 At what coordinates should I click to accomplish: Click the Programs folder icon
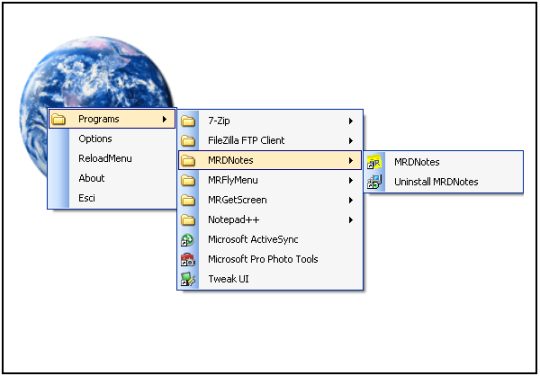(x=59, y=119)
